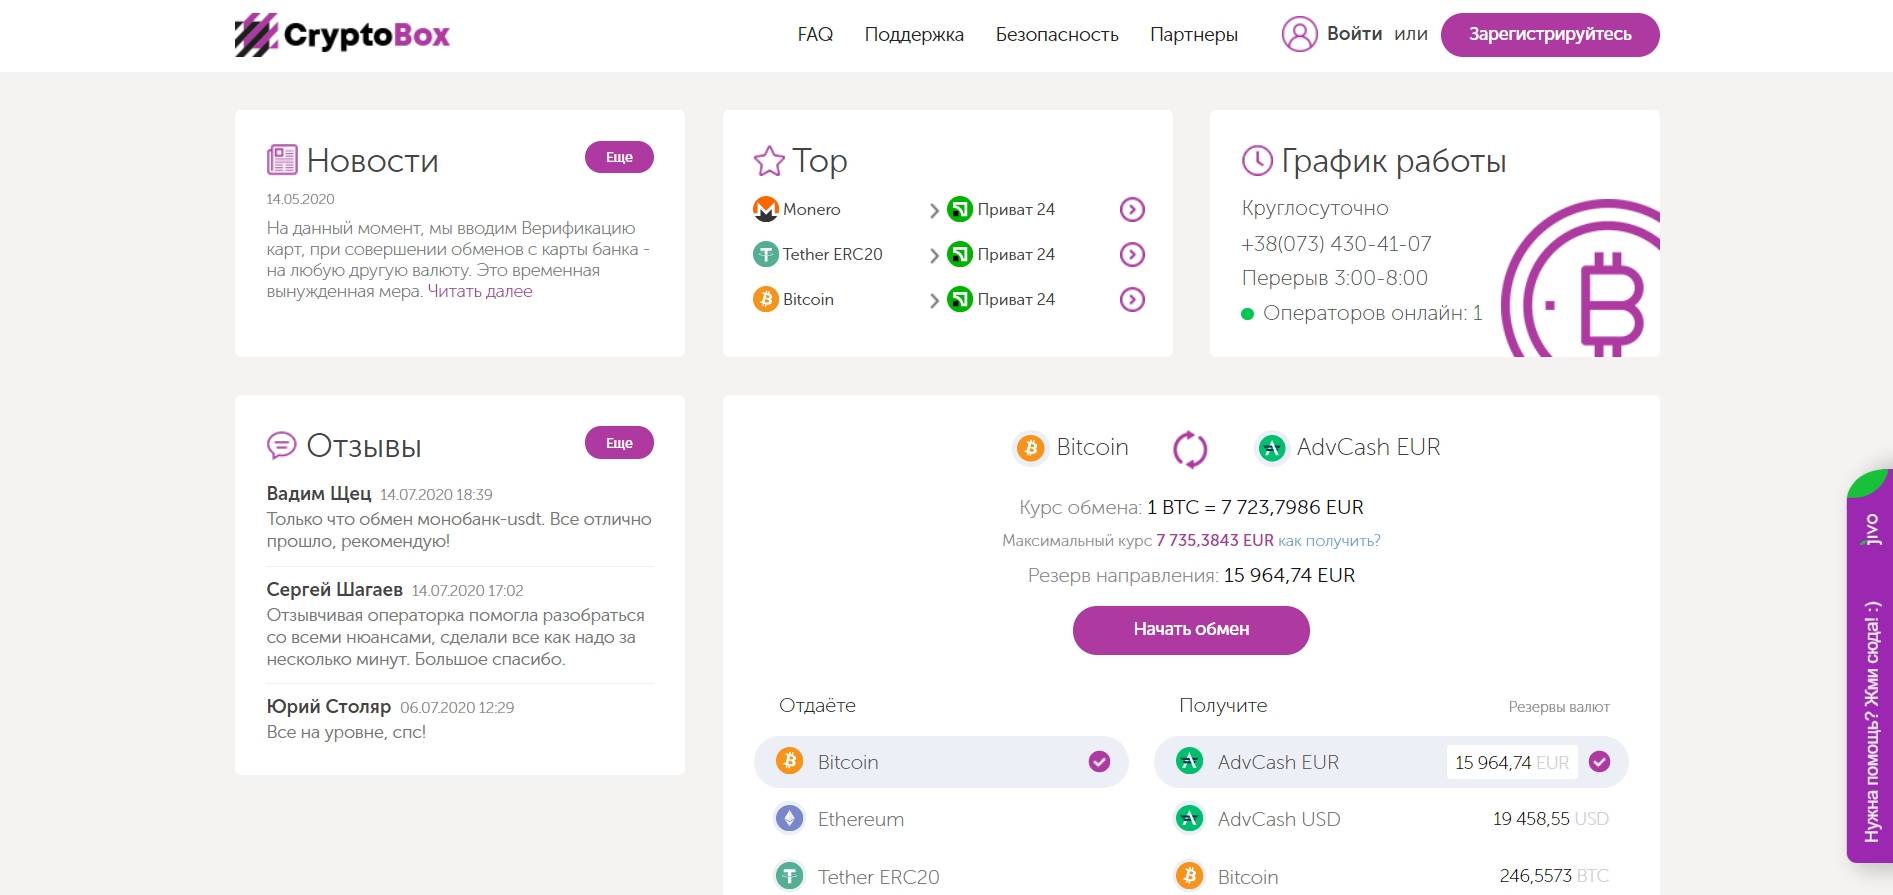Click the Приват 24 icon in Monero row
This screenshot has width=1893, height=895.
959,209
